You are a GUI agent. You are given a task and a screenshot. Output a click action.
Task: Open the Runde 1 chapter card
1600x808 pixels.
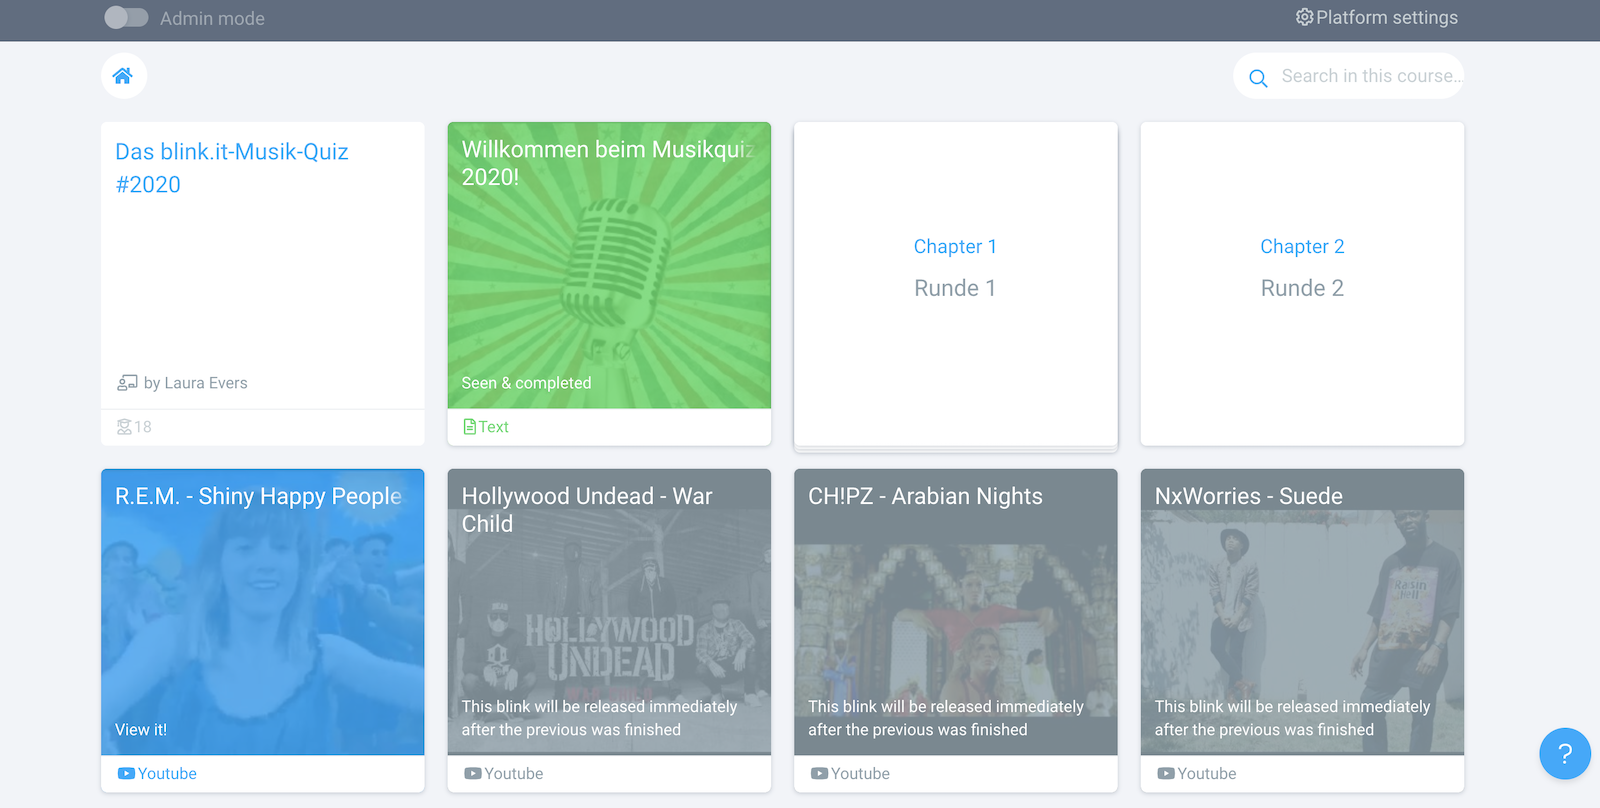[955, 284]
